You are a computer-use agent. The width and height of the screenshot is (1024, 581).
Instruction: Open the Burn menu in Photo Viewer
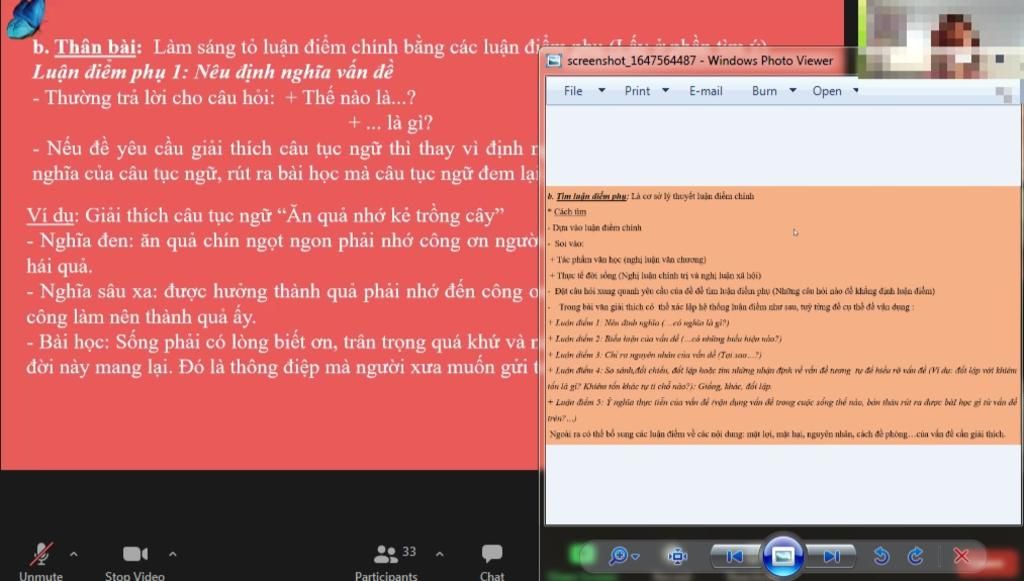coord(764,91)
